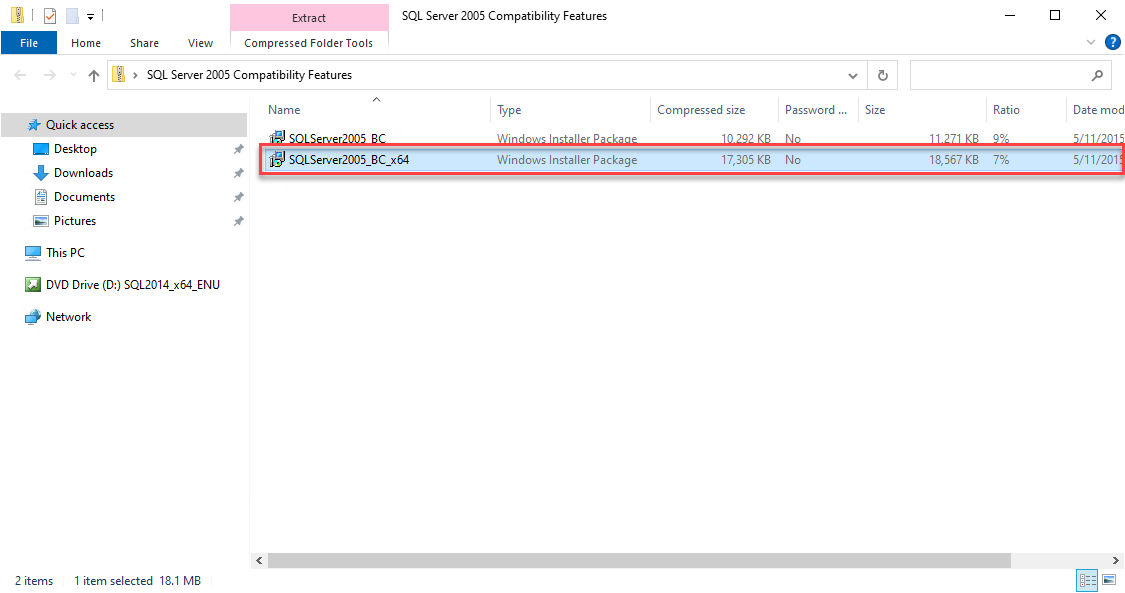Click the New folder quick access icon
1125x593 pixels.
pos(72,16)
